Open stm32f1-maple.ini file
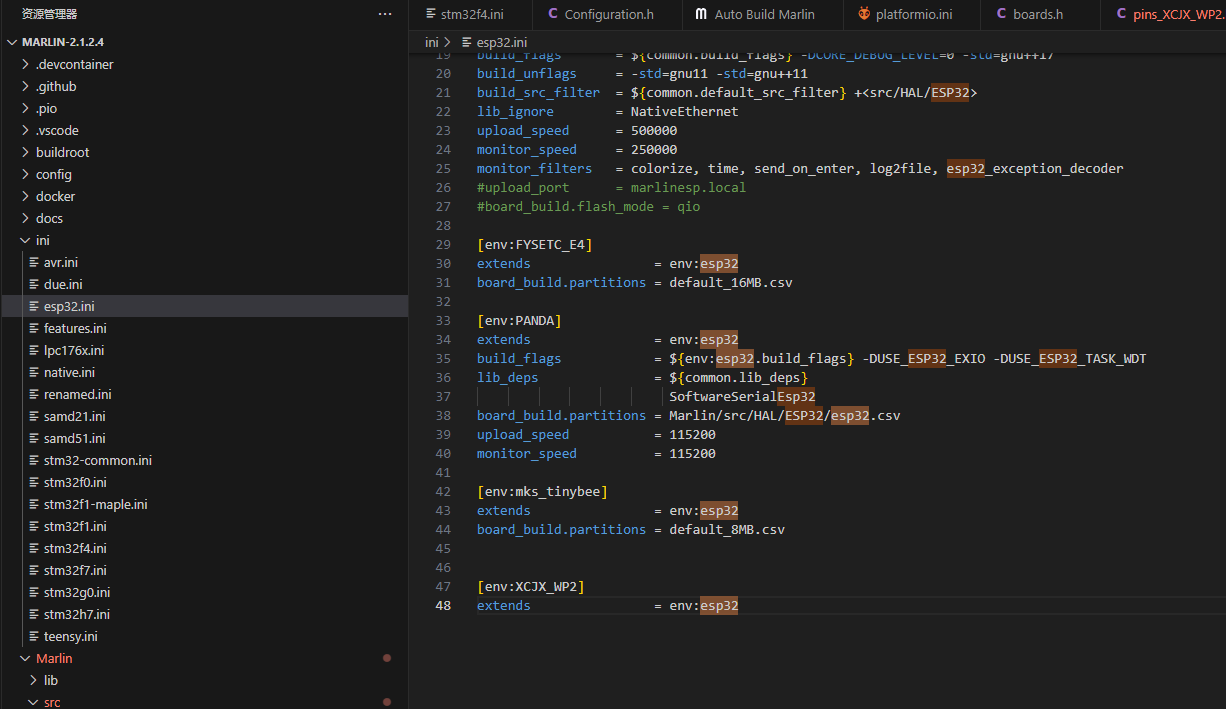The image size is (1226, 709). 204,504
